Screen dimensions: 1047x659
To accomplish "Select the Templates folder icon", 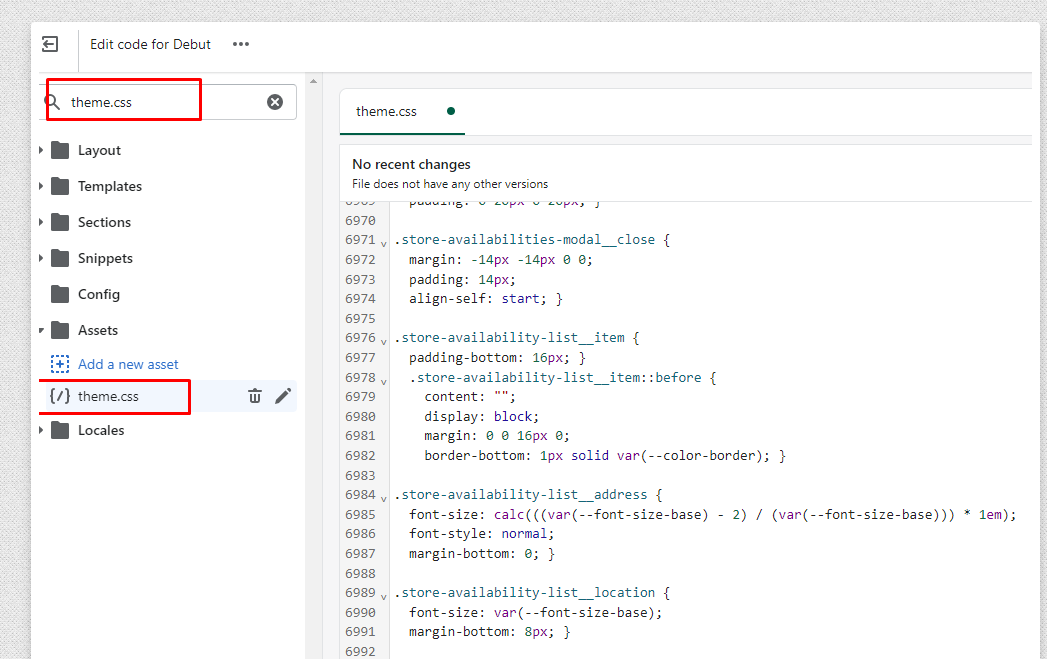I will point(60,186).
